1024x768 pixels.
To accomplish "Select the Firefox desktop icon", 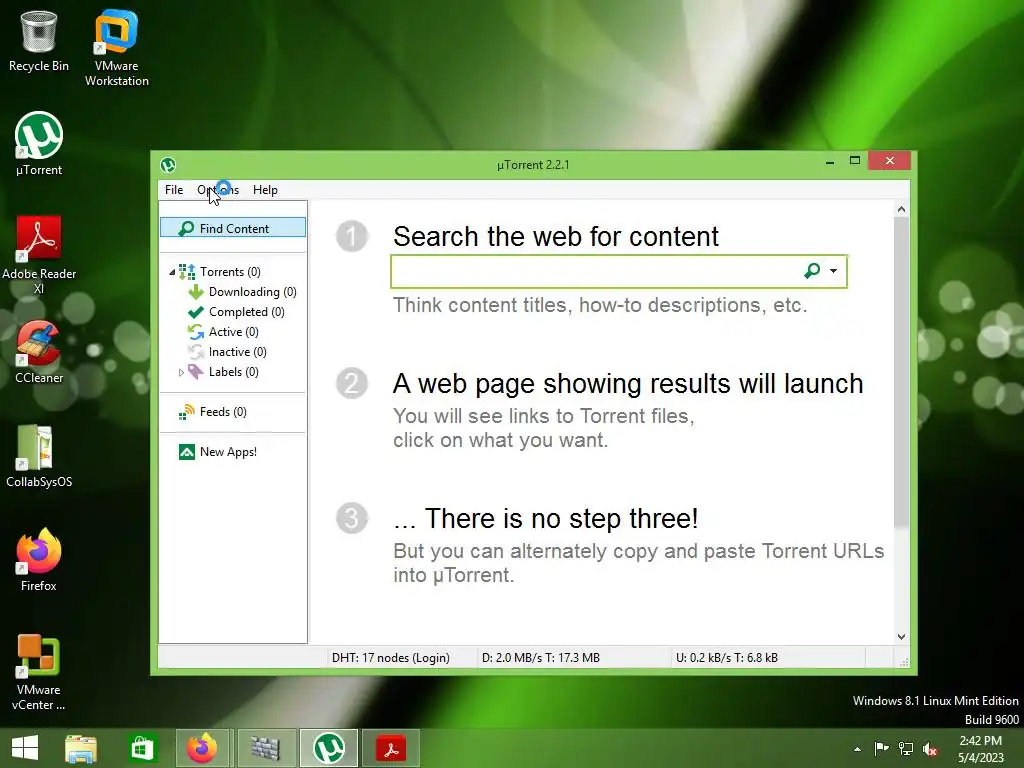I will (39, 560).
